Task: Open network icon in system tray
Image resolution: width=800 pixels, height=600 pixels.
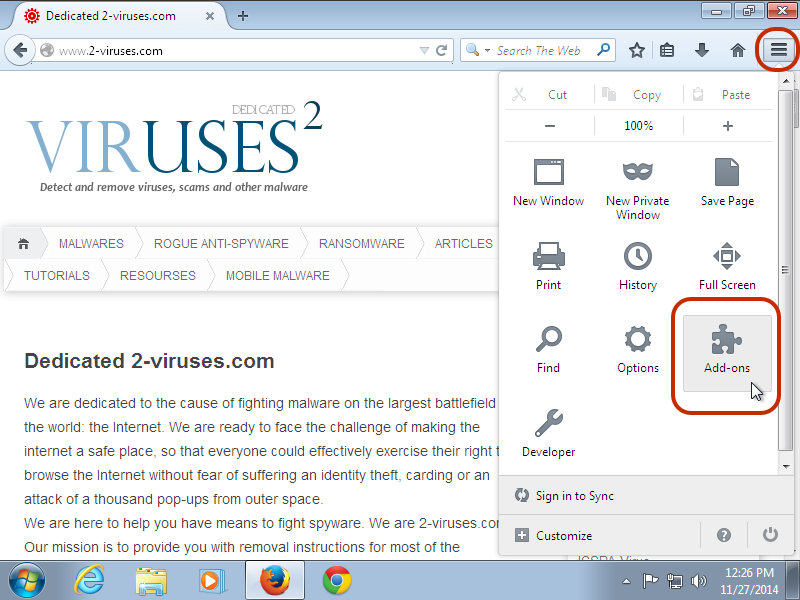Action: tap(675, 581)
